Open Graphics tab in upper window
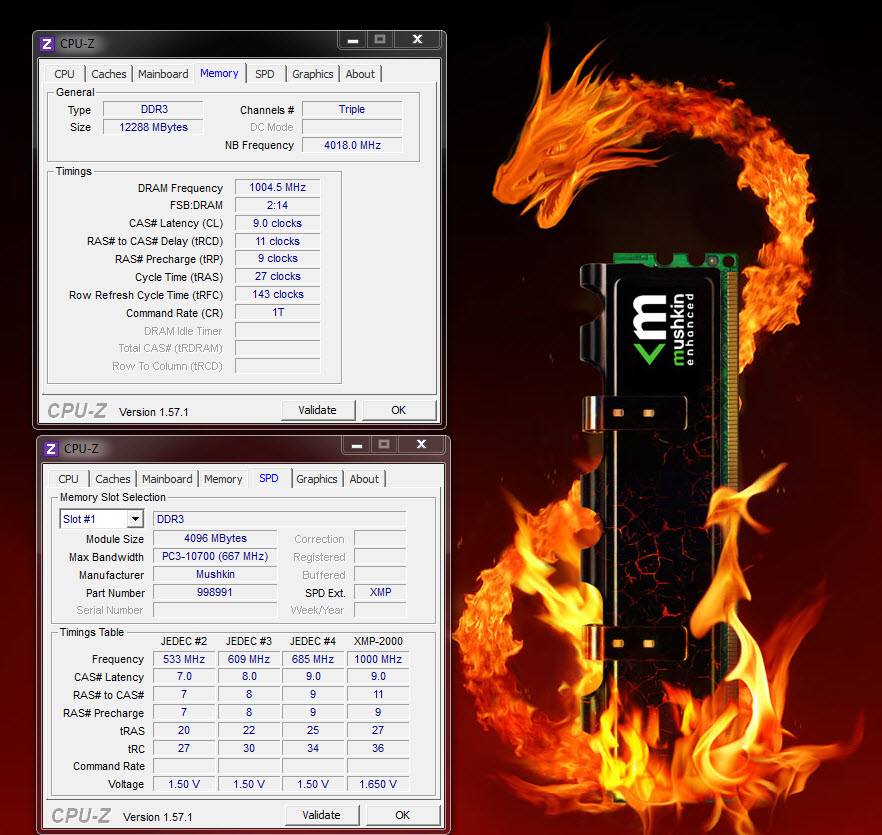This screenshot has height=835, width=882. pos(313,74)
